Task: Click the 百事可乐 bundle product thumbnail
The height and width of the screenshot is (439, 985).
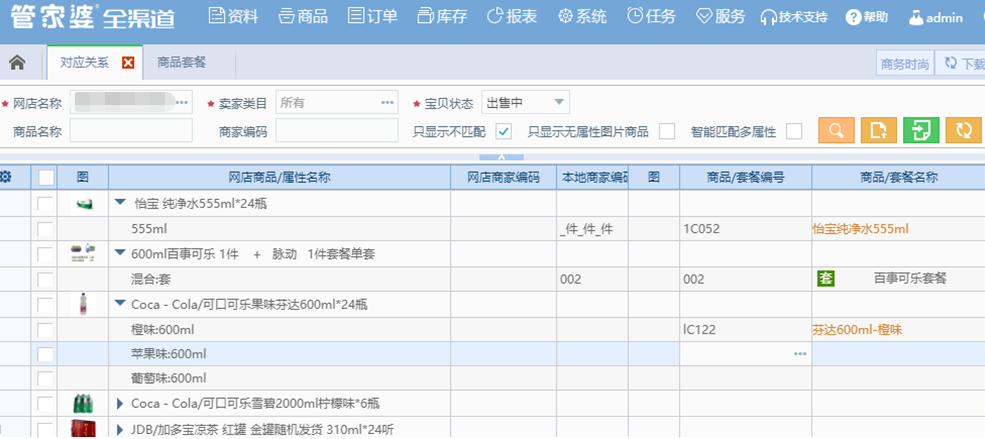Action: point(83,254)
